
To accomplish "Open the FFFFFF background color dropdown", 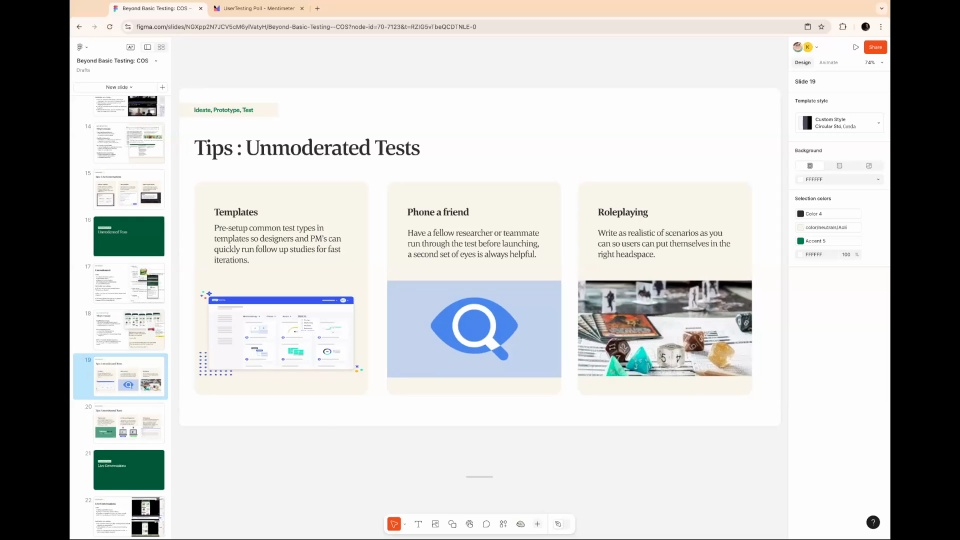I will (878, 179).
